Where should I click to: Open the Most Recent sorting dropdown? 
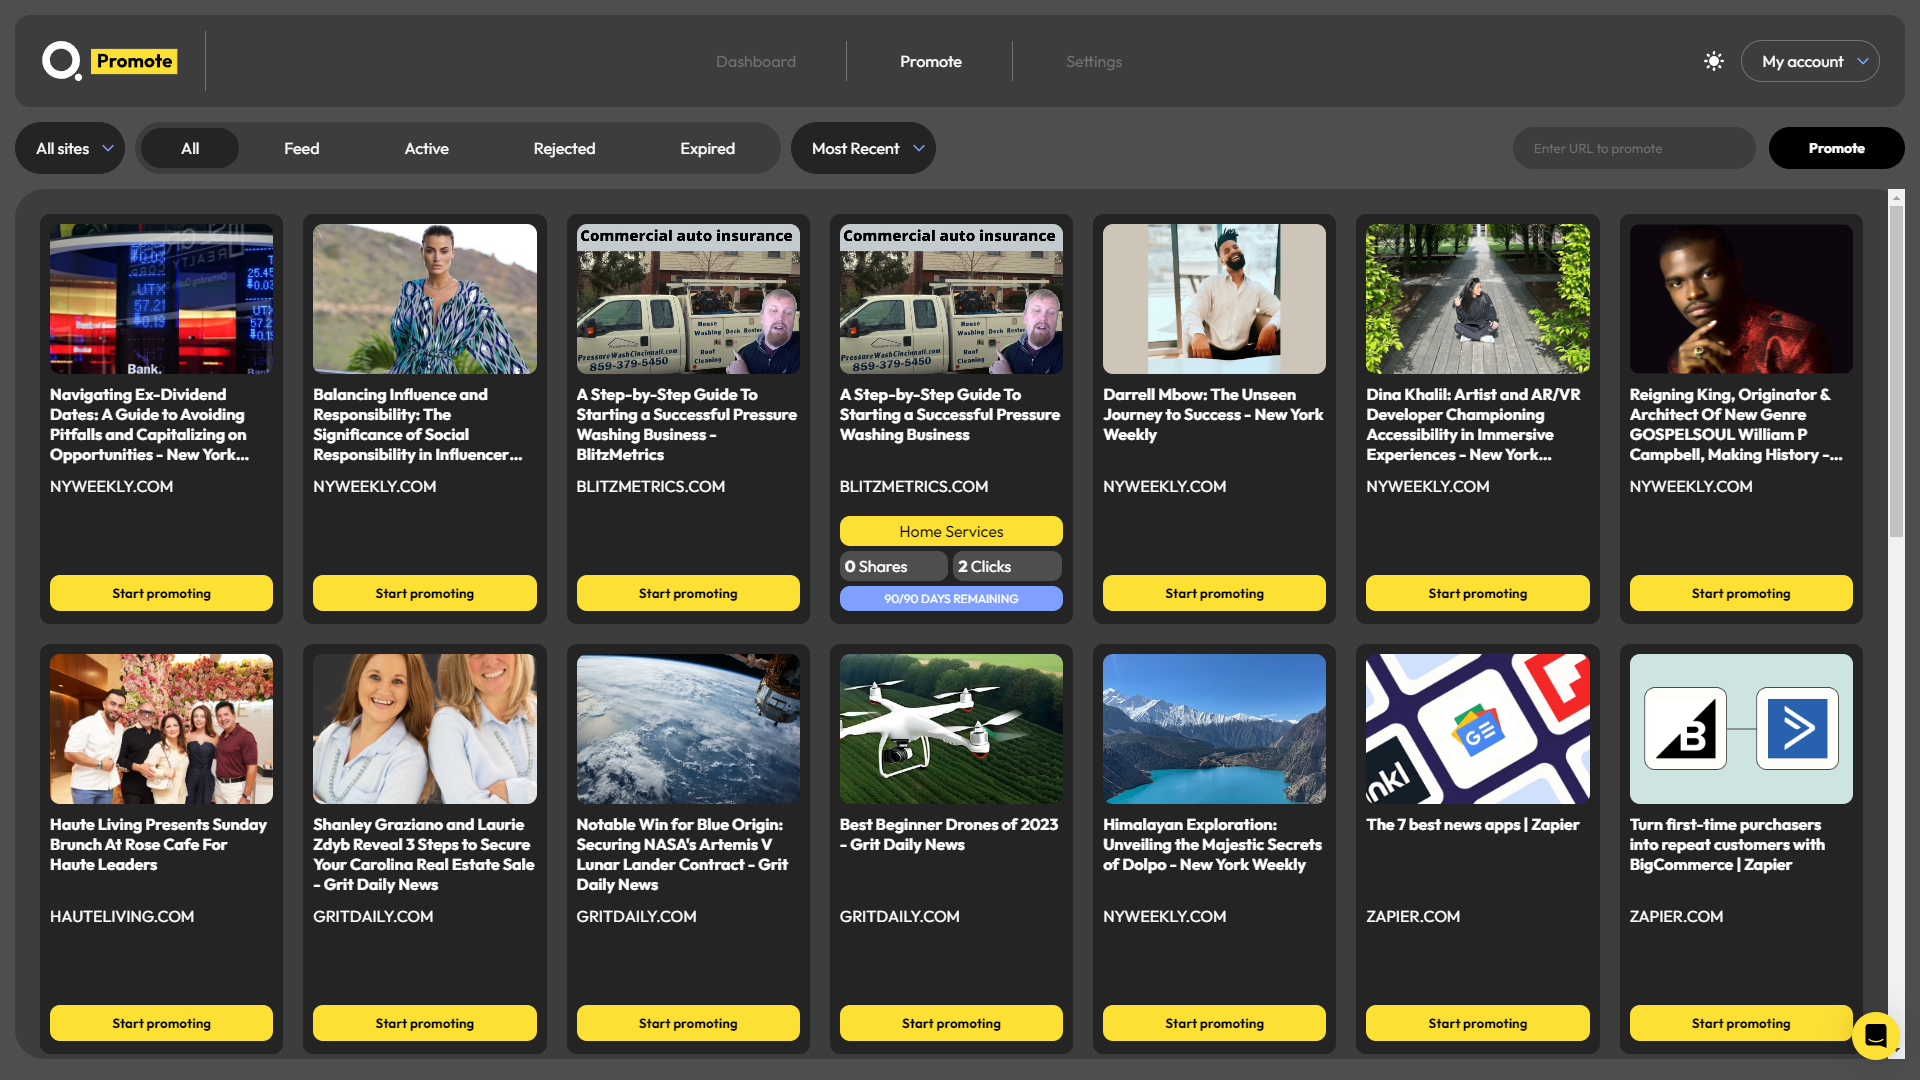point(862,148)
